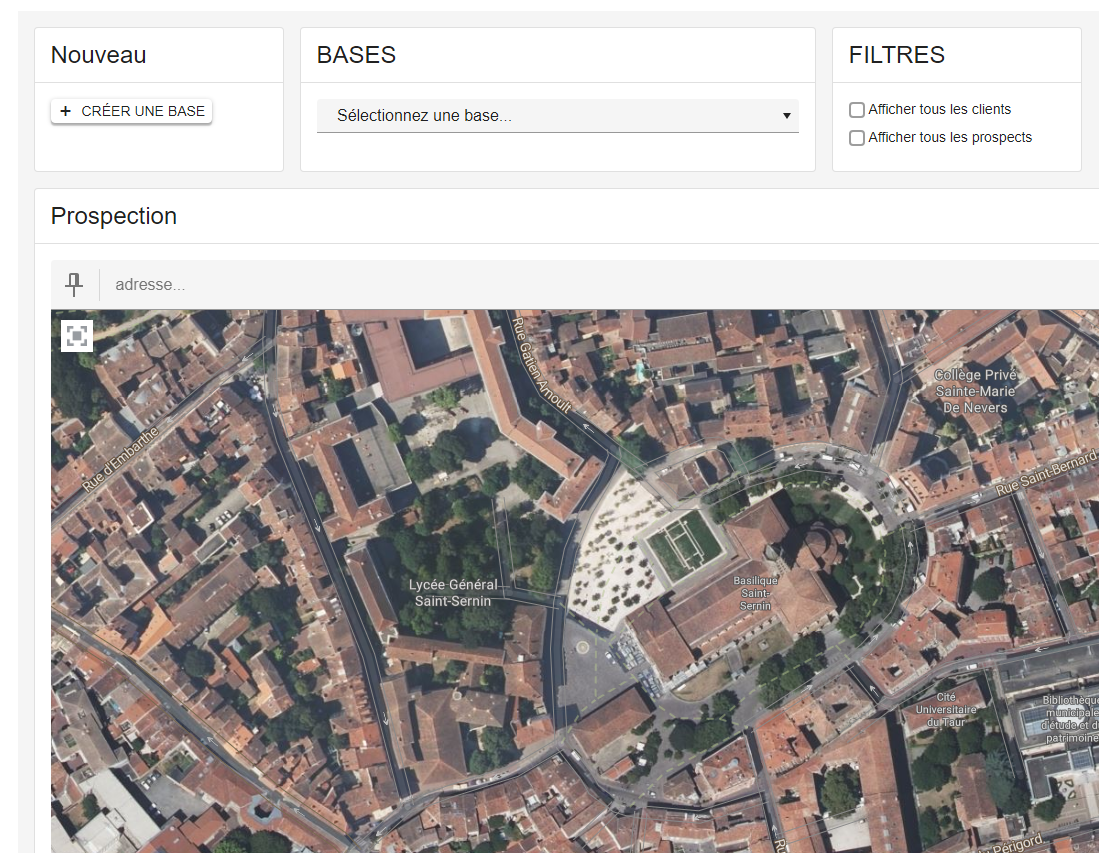Click the Rue Saint-Bernard street label
The width and height of the screenshot is (1099, 853).
(1046, 476)
